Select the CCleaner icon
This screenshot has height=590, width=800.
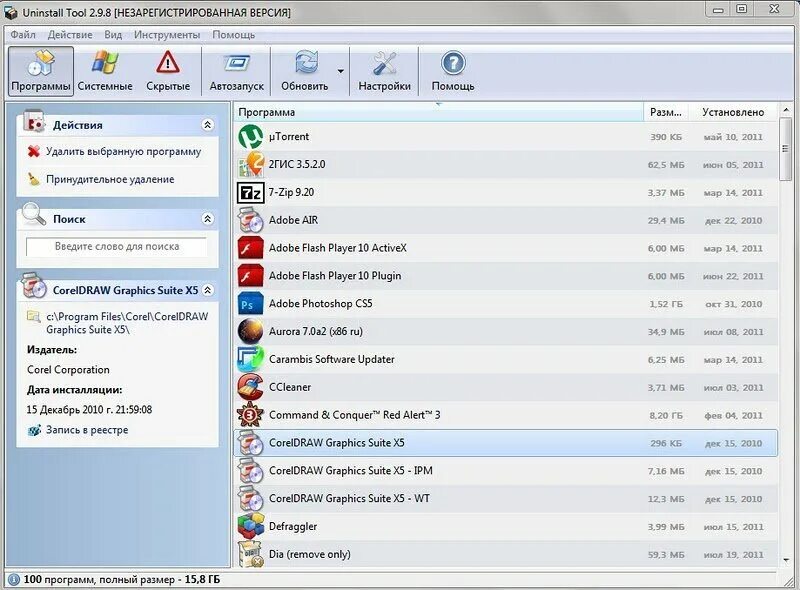[x=251, y=387]
